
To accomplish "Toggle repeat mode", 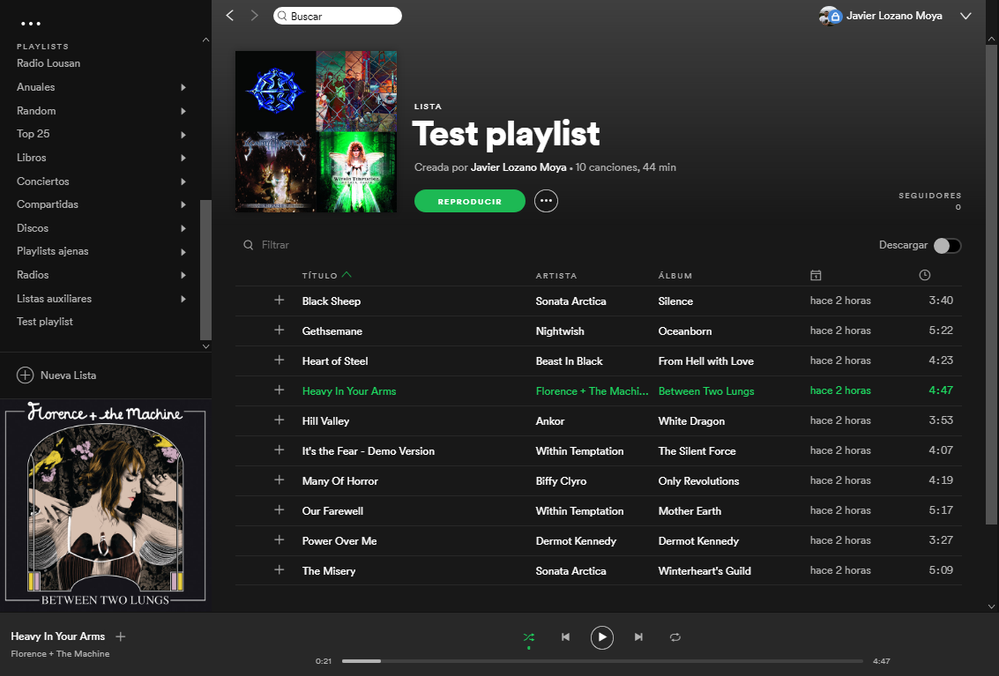I will 675,637.
